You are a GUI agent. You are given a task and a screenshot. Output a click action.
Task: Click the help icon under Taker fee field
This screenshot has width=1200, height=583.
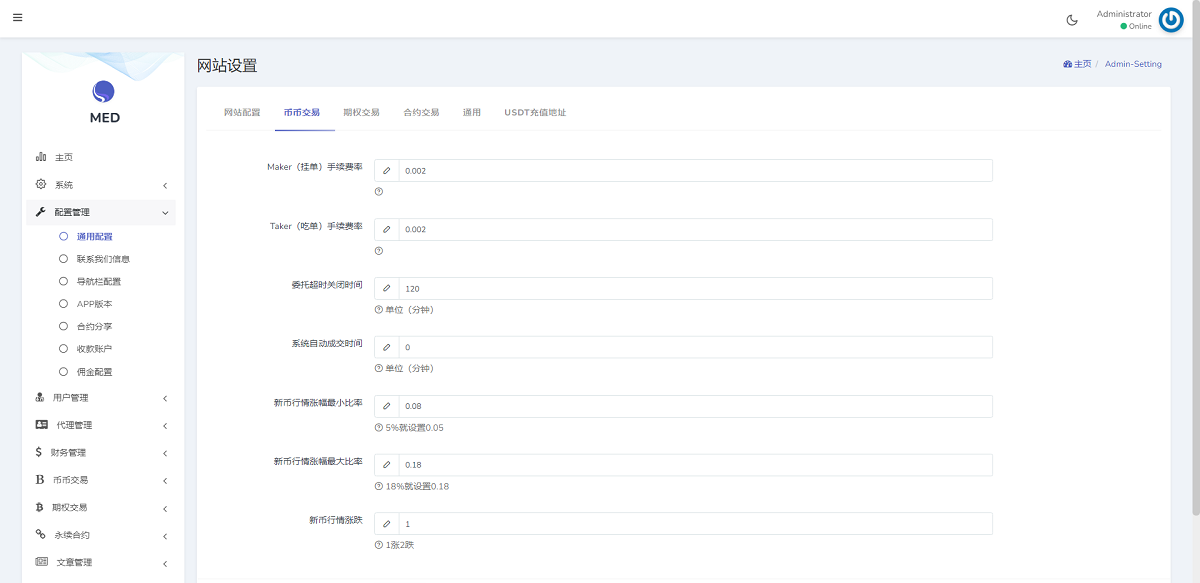(379, 251)
